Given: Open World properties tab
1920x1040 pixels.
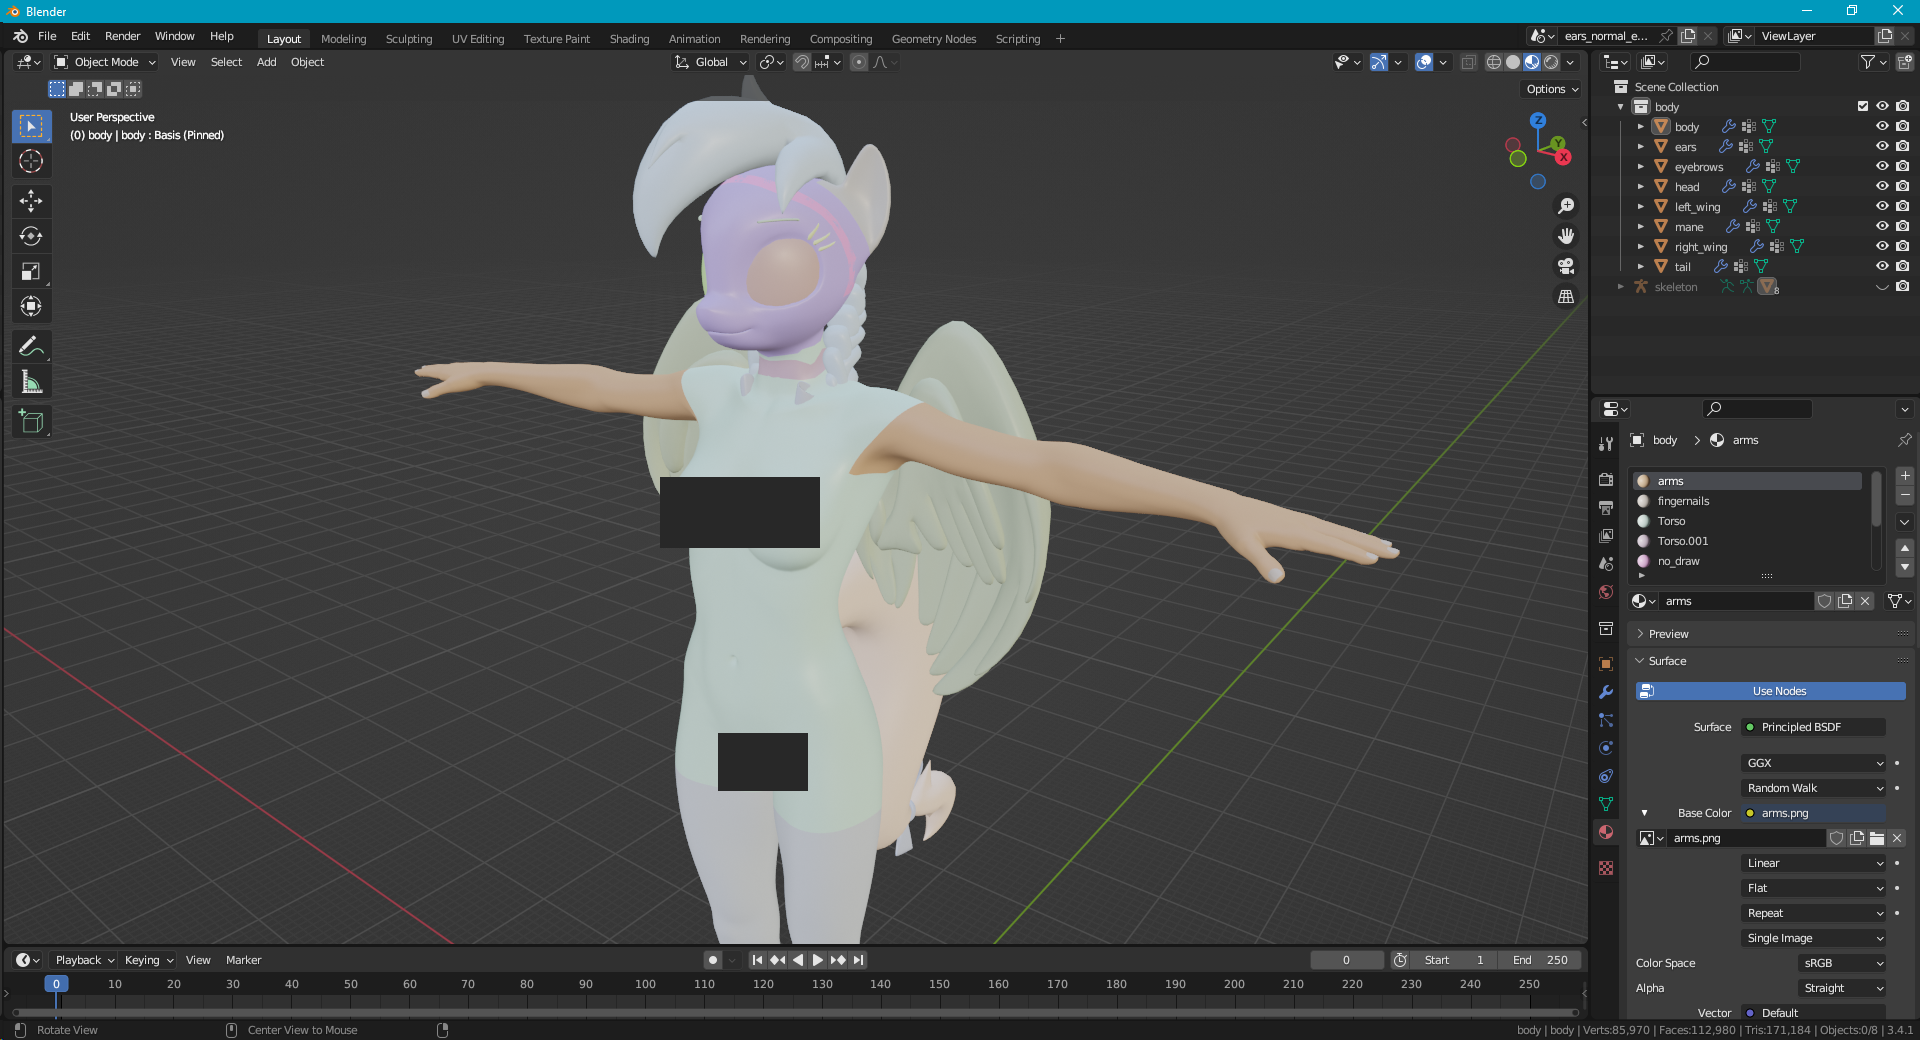Looking at the screenshot, I should click(x=1606, y=592).
